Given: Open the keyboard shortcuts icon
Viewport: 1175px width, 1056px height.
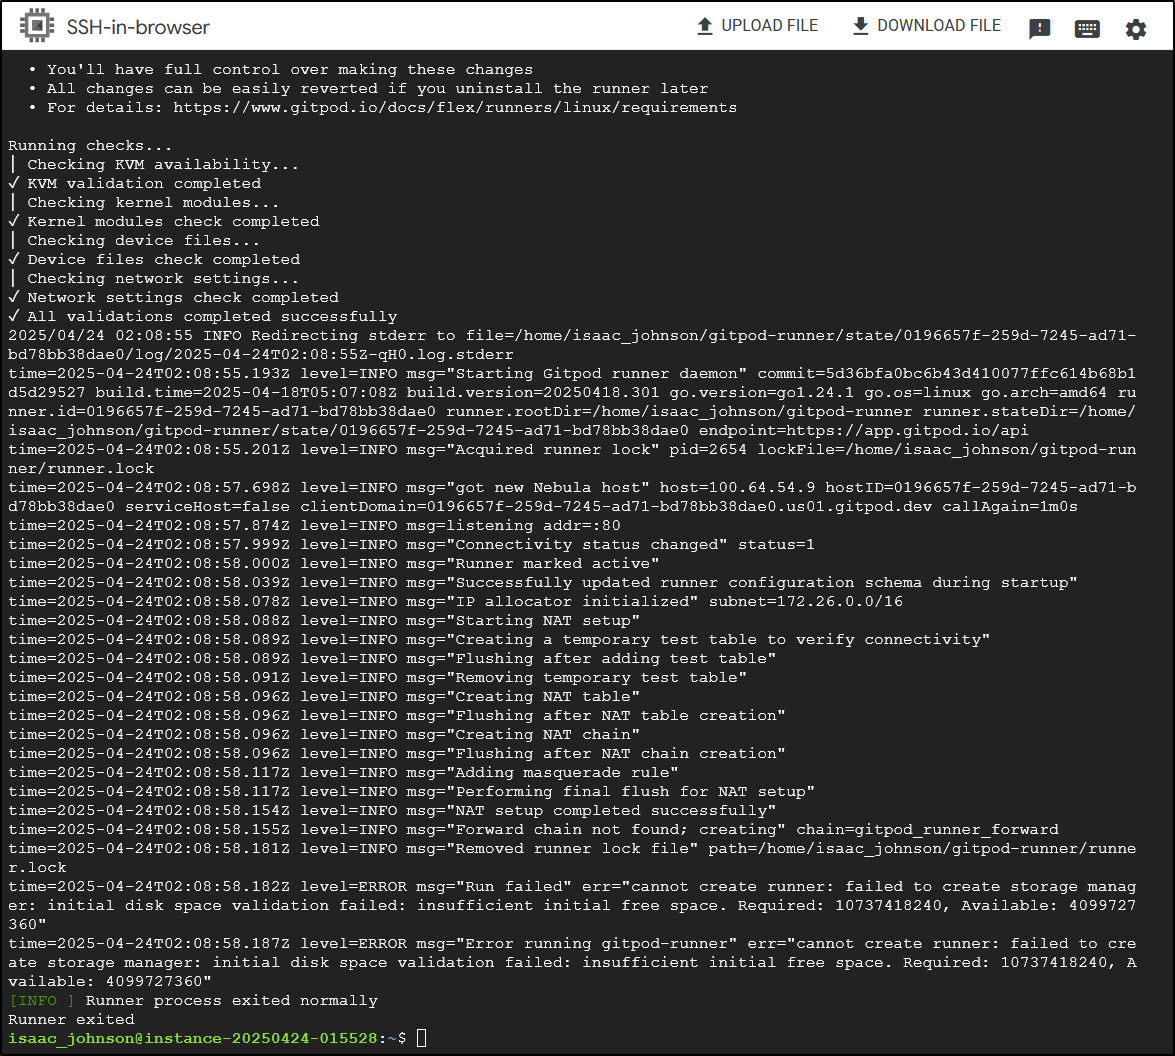Looking at the screenshot, I should [x=1087, y=28].
